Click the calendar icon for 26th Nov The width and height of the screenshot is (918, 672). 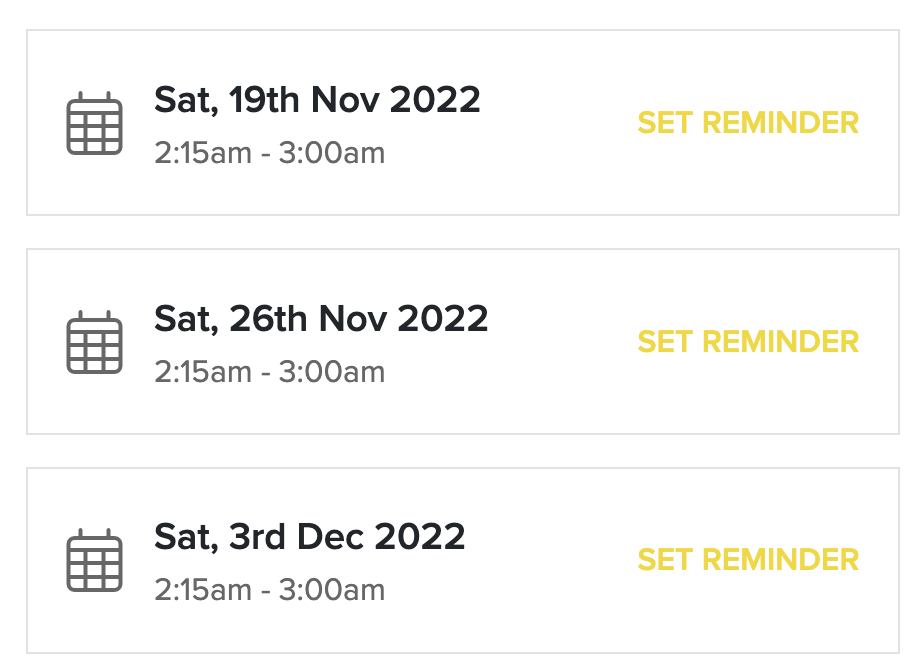[x=95, y=342]
